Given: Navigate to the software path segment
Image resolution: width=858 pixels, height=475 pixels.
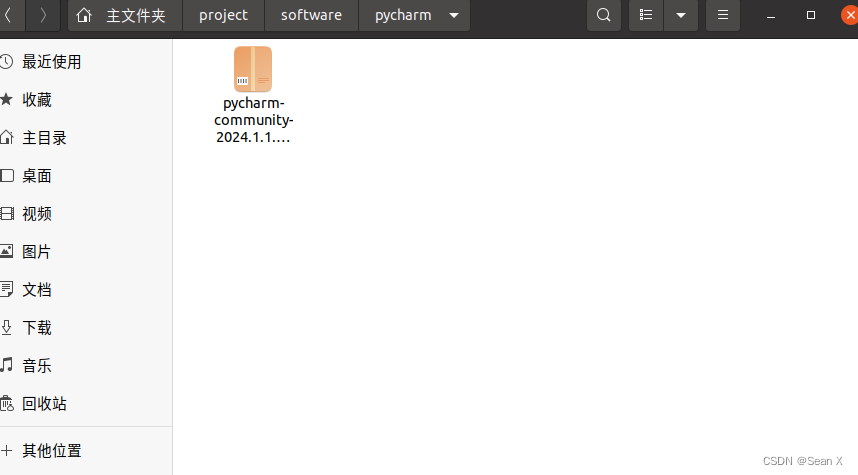Looking at the screenshot, I should point(311,15).
